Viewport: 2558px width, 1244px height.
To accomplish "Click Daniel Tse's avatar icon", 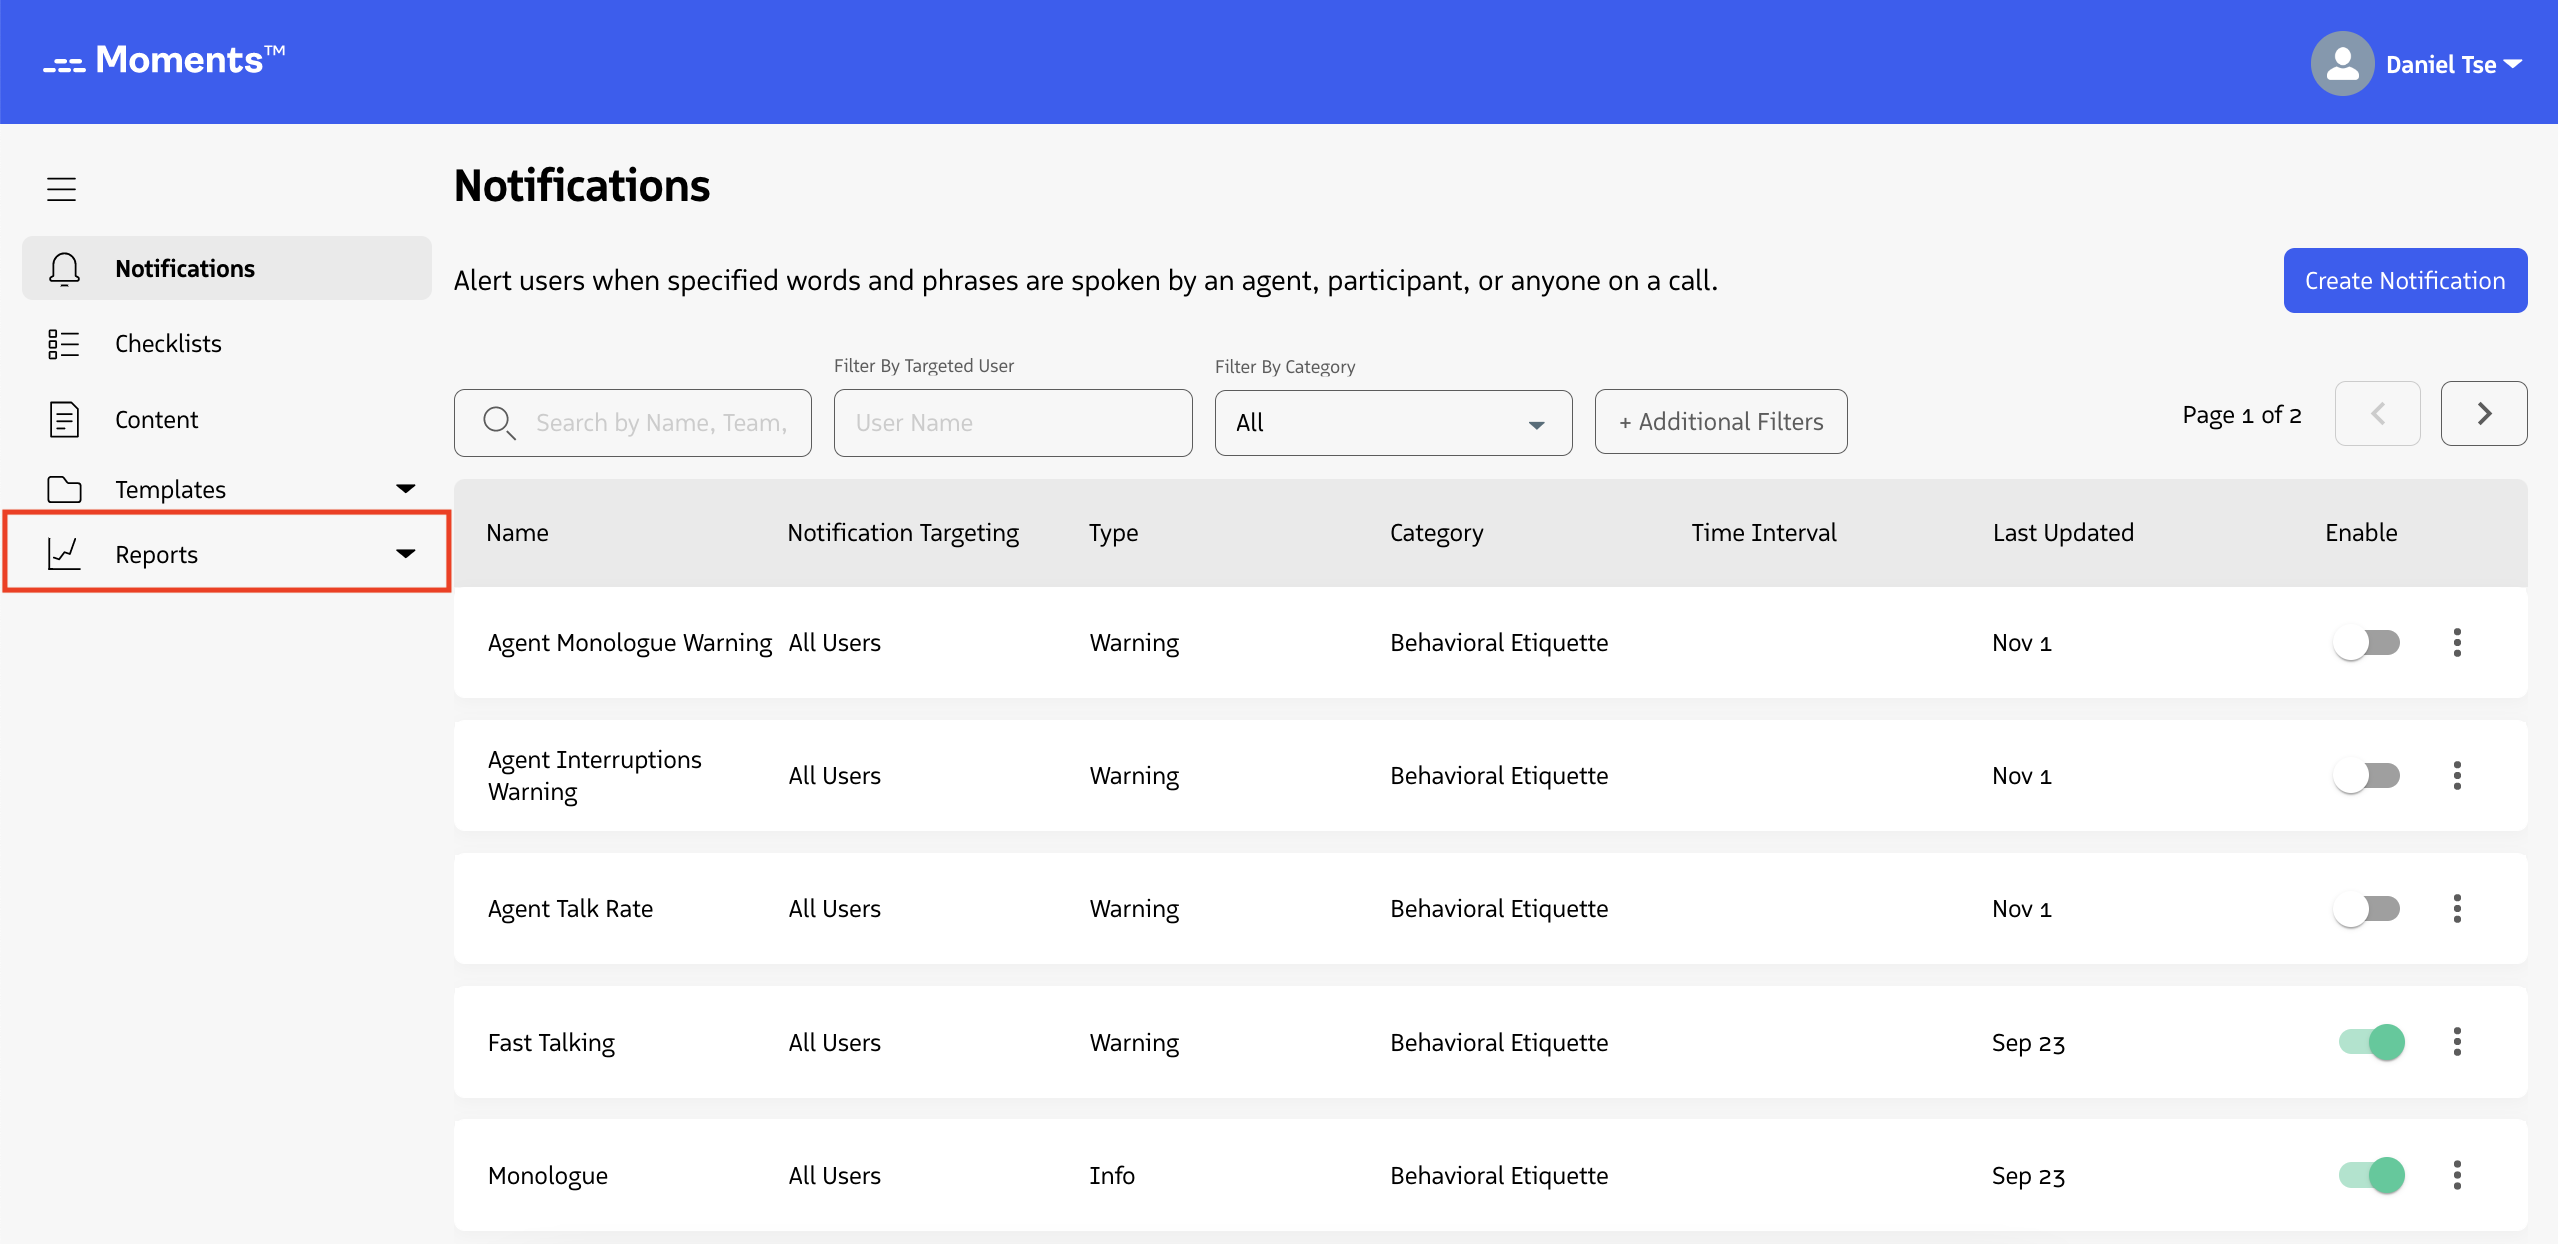I will pos(2341,64).
